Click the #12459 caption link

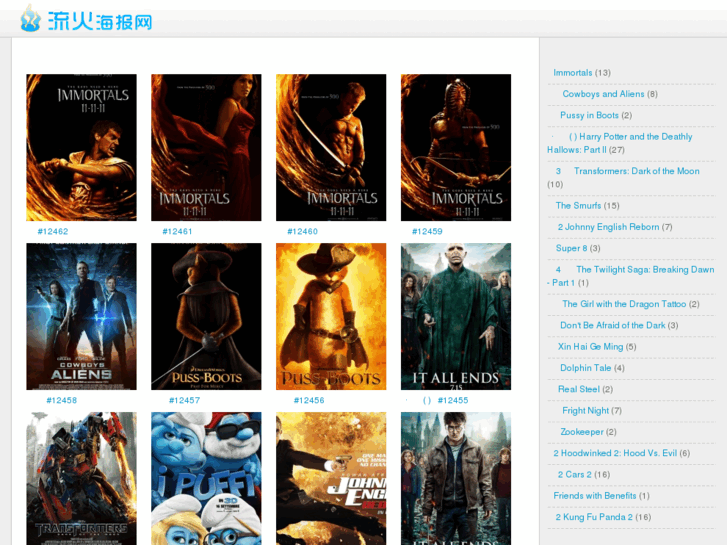point(427,231)
